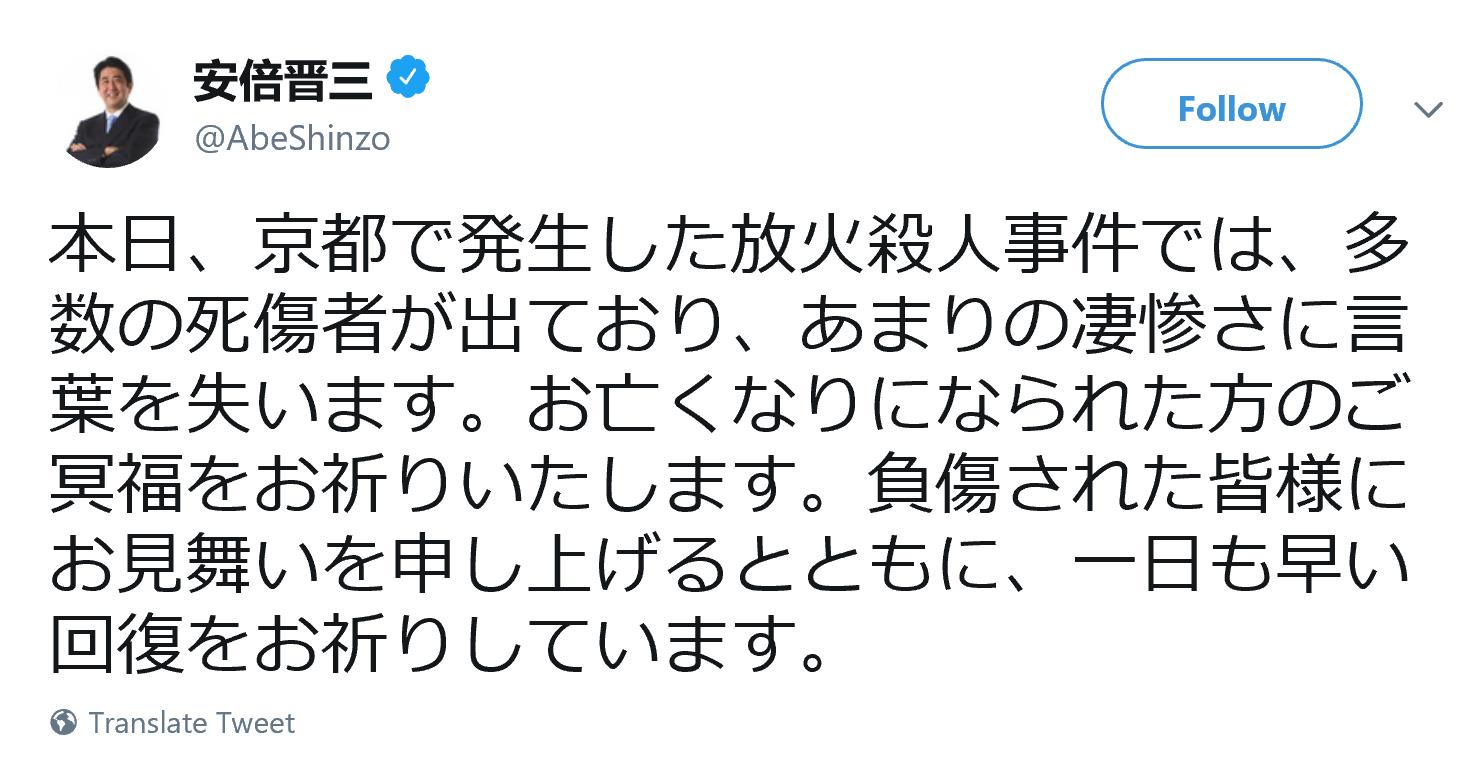Click the Translate Tweet link
This screenshot has height=763, width=1481.
click(x=191, y=722)
